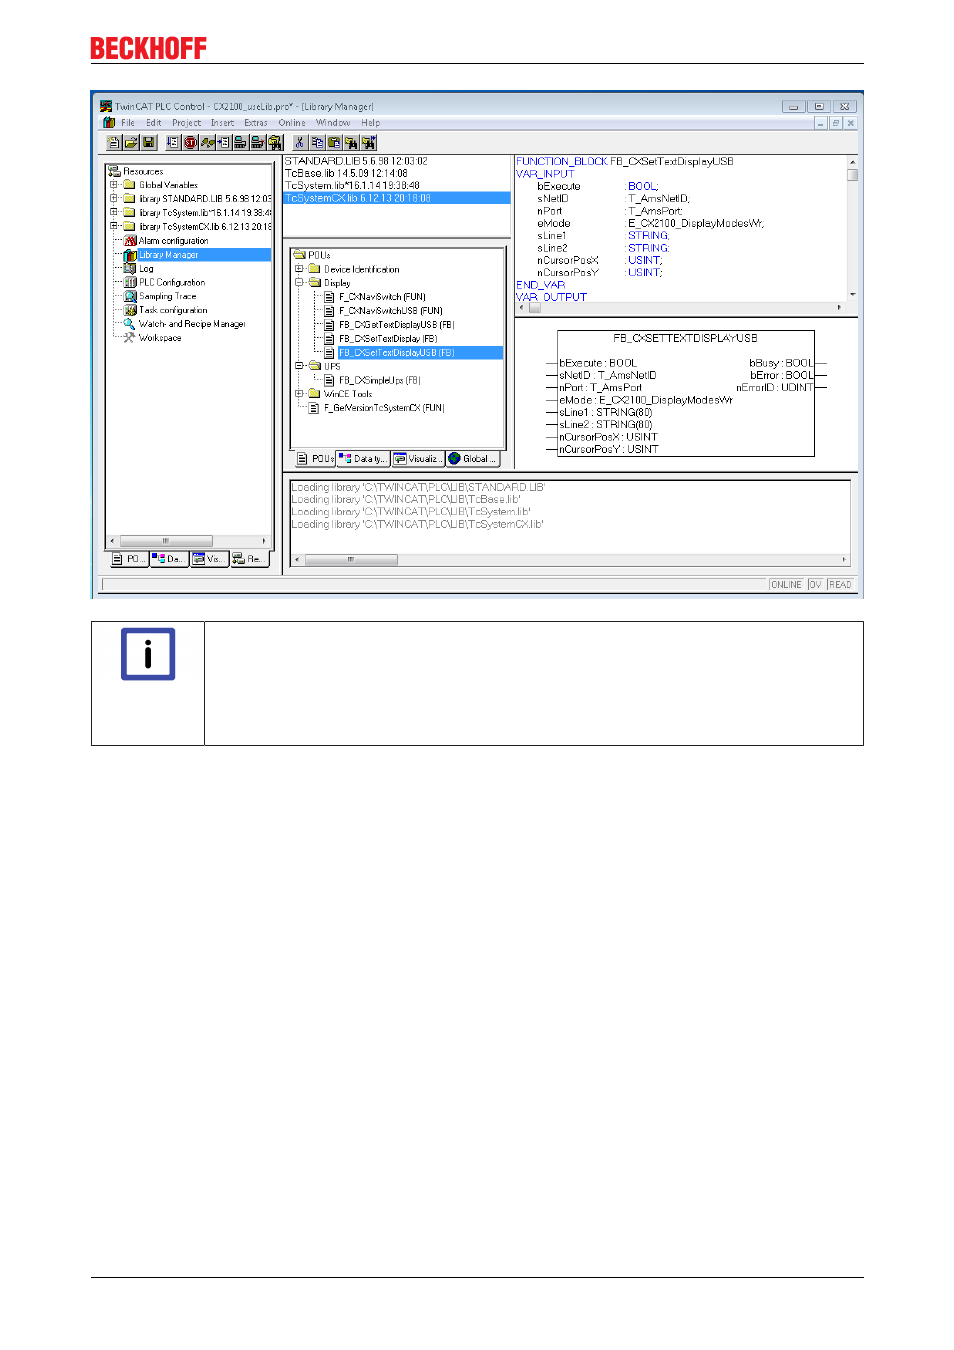The height and width of the screenshot is (1350, 954).
Task: Expand the WinCE Tools folder
Action: [x=299, y=394]
